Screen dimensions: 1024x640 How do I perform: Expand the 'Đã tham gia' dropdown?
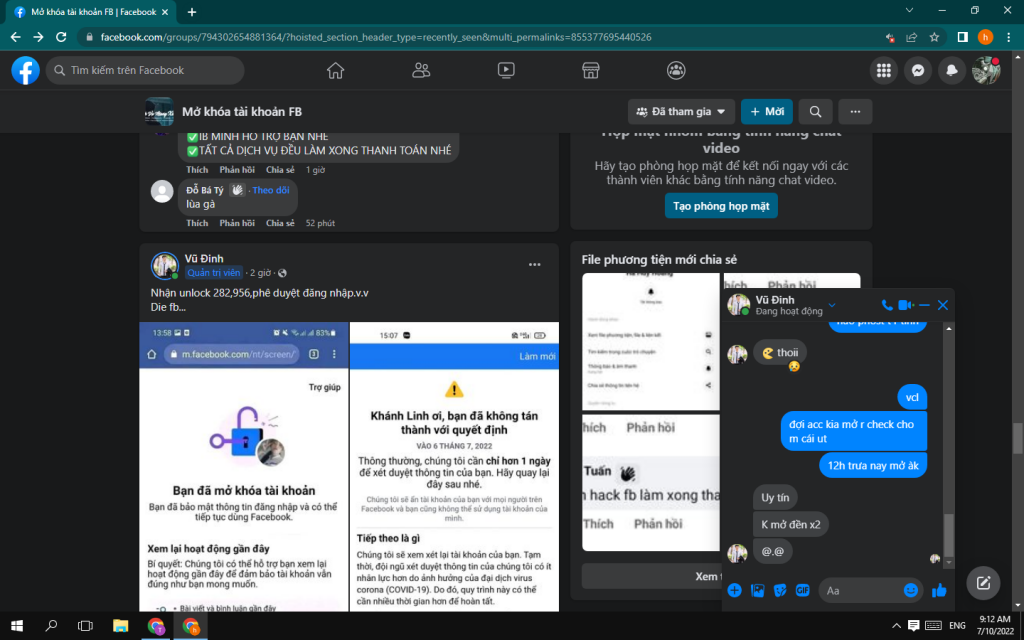point(682,111)
